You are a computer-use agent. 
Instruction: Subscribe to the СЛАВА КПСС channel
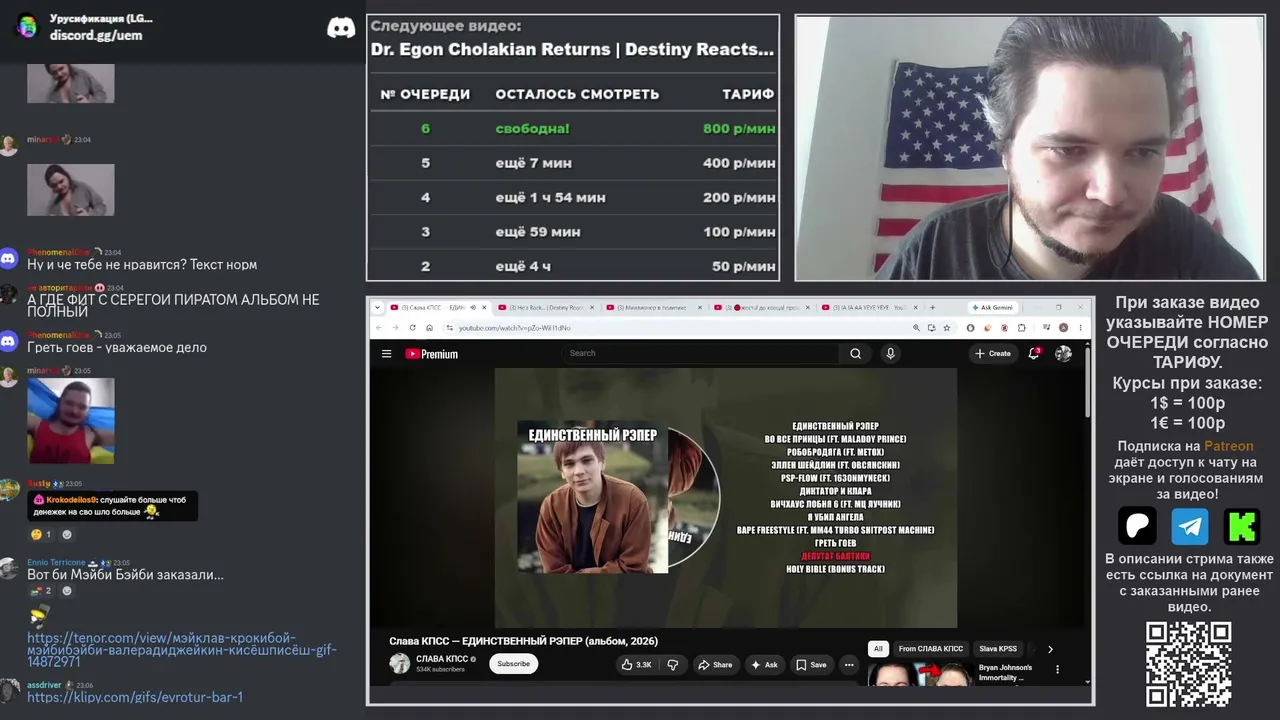coord(513,664)
